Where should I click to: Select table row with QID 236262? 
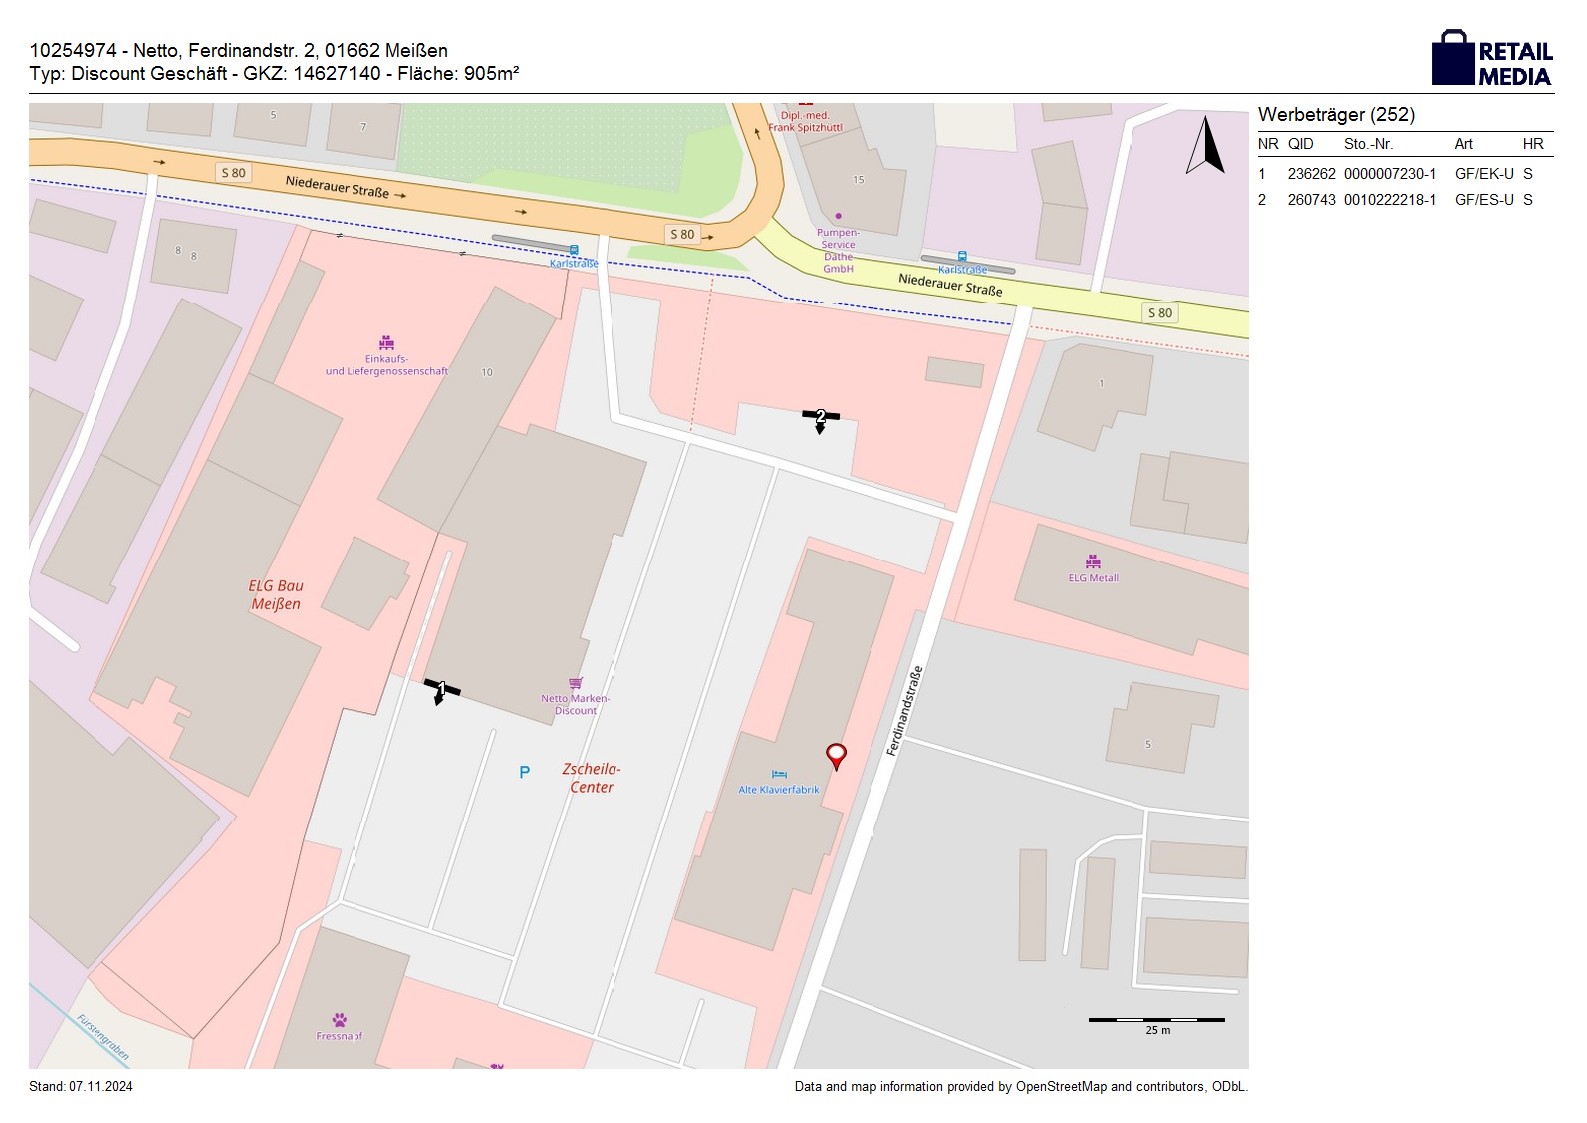tap(1404, 174)
